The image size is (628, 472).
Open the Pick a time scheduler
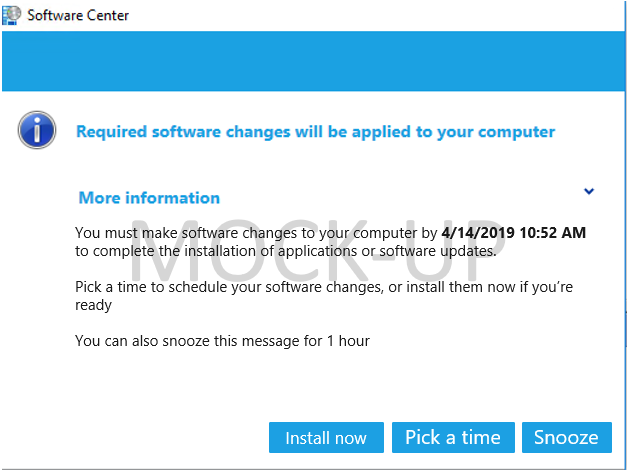[453, 438]
